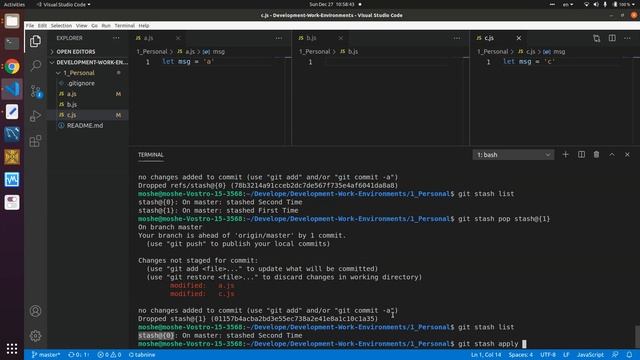The image size is (640, 360).
Task: Open more actions for a.js editor group
Action: [x=279, y=38]
